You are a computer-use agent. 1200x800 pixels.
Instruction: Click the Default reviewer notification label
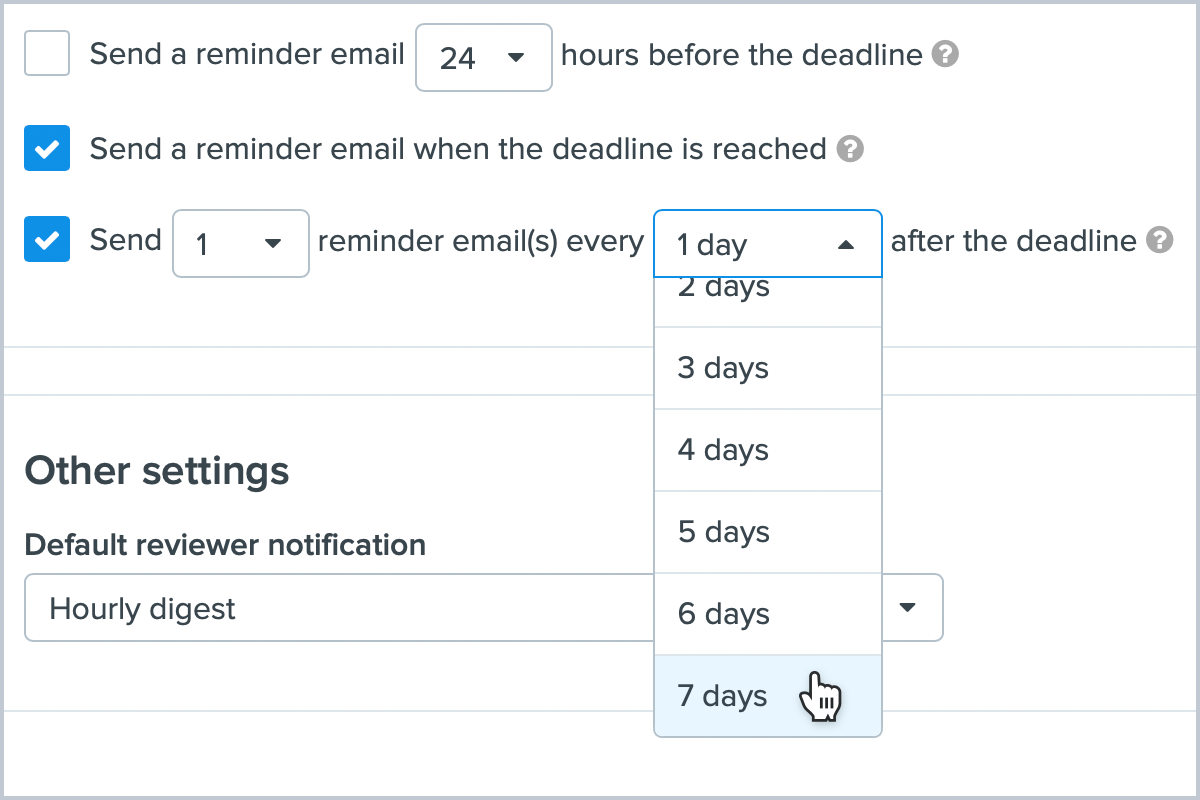tap(225, 545)
